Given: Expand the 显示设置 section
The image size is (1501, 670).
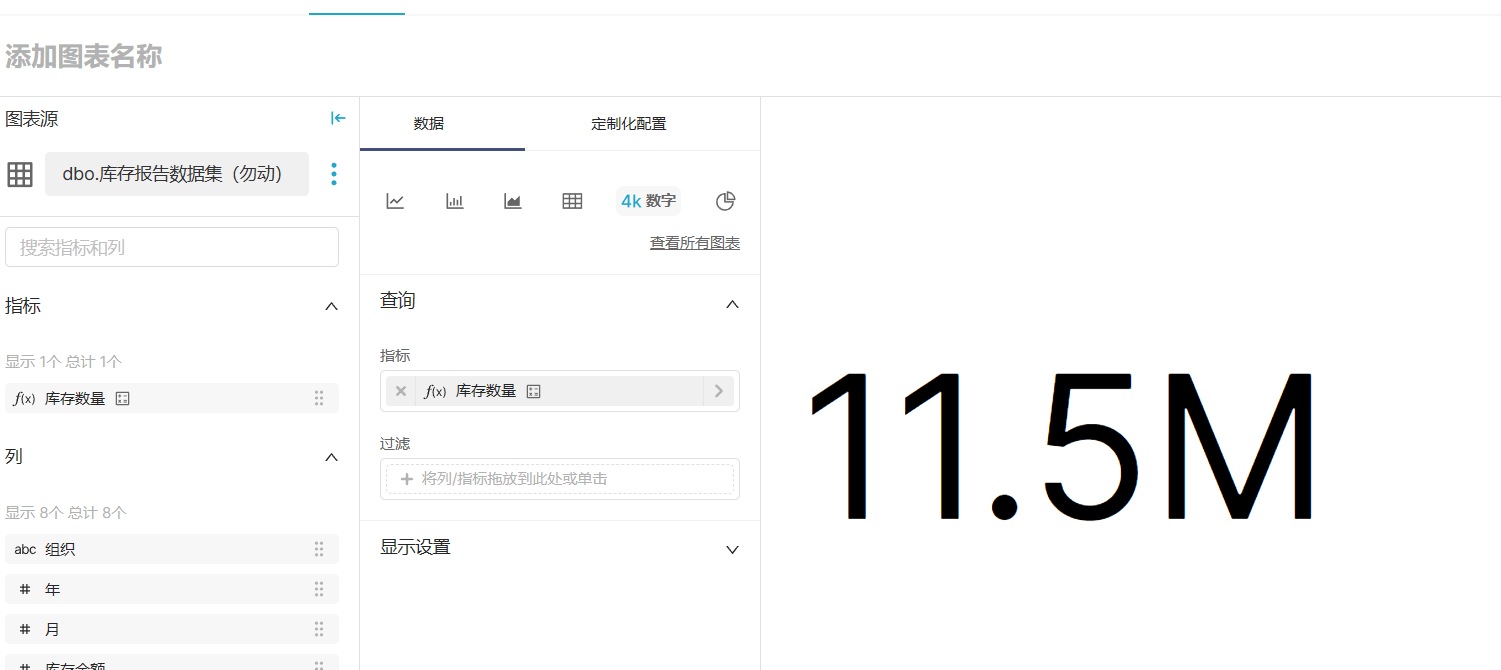Looking at the screenshot, I should [x=732, y=549].
